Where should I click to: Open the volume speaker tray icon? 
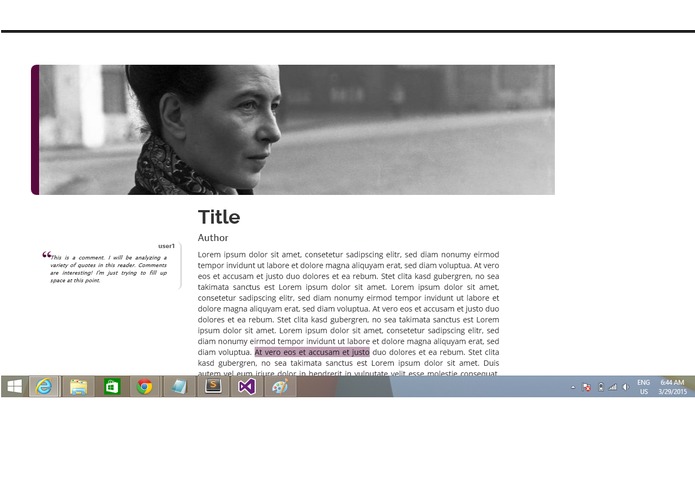tap(625, 387)
